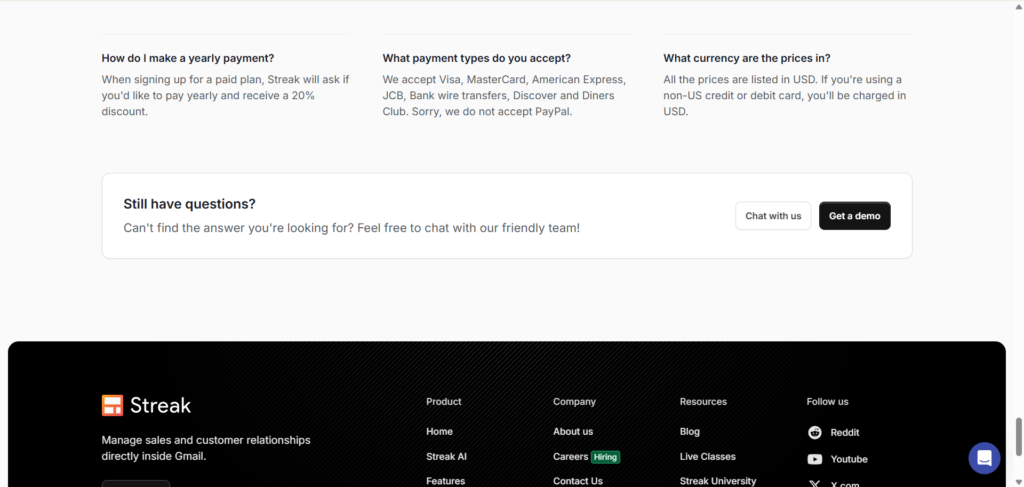This screenshot has width=1024, height=487.
Task: Click the Chat with us button
Action: point(773,215)
